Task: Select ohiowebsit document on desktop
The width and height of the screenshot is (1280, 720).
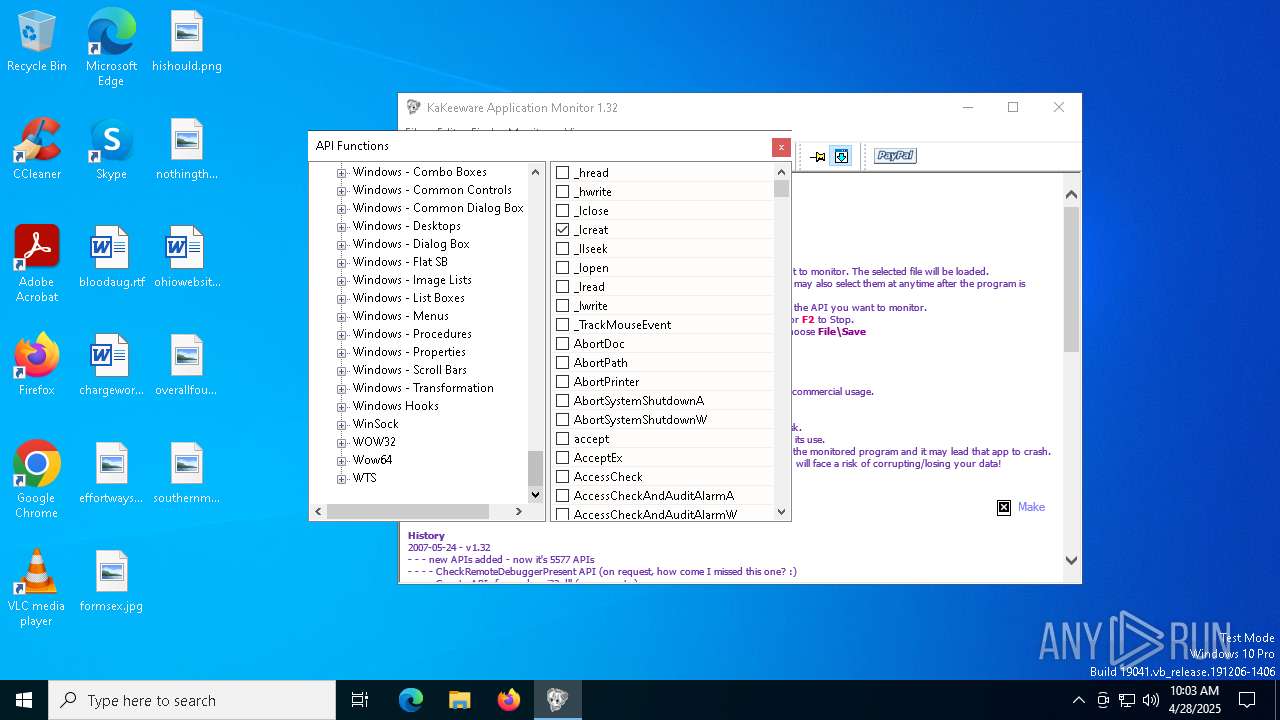Action: [187, 257]
